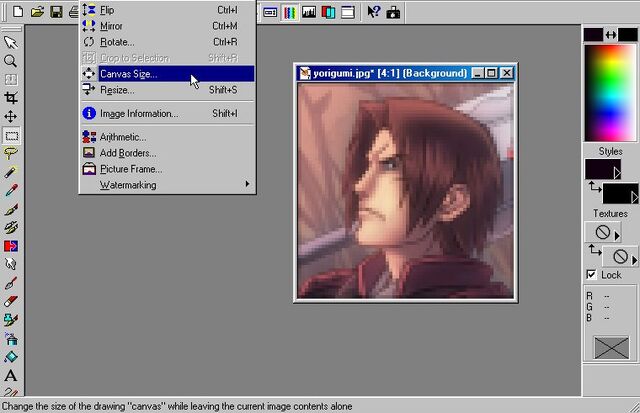The image size is (640, 413).
Task: Select the Freehand lasso tool
Action: pos(11,154)
